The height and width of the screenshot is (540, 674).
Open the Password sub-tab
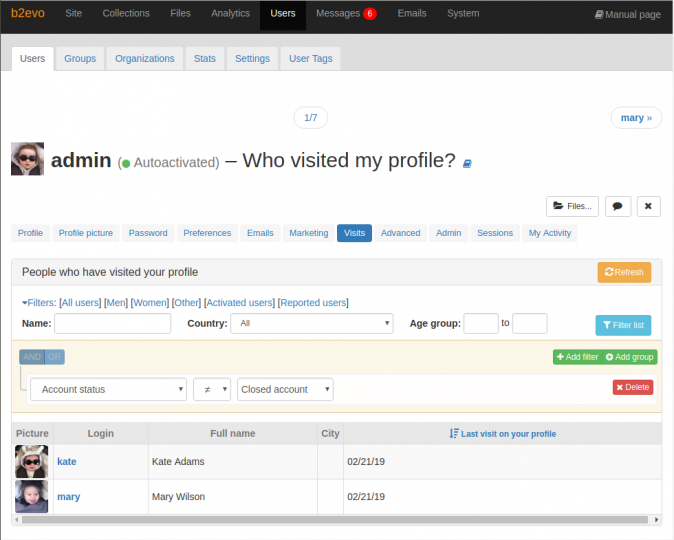(x=148, y=233)
